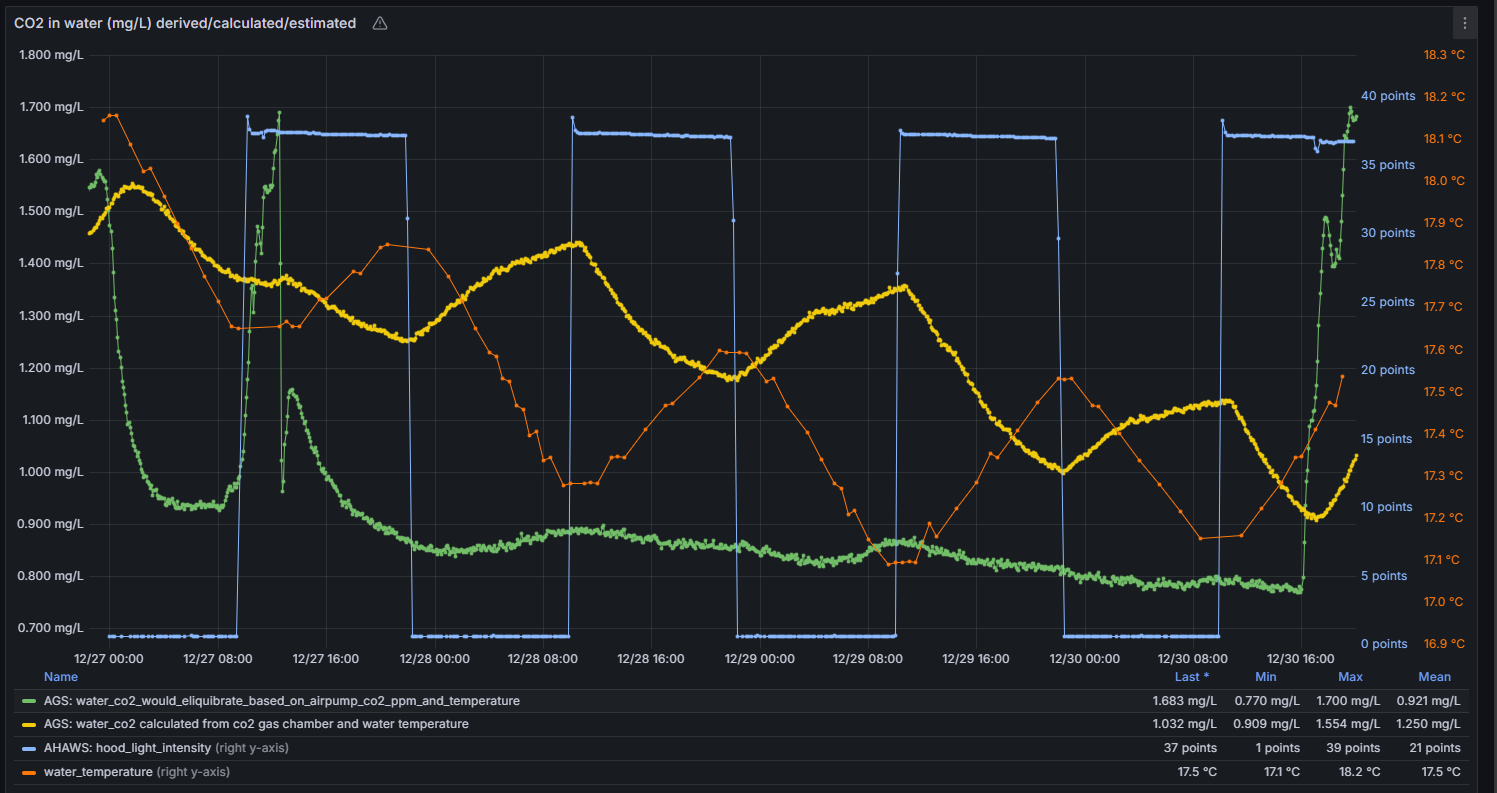Click the 12/30 00:00 x-axis label
Image resolution: width=1497 pixels, height=793 pixels.
tap(1084, 659)
